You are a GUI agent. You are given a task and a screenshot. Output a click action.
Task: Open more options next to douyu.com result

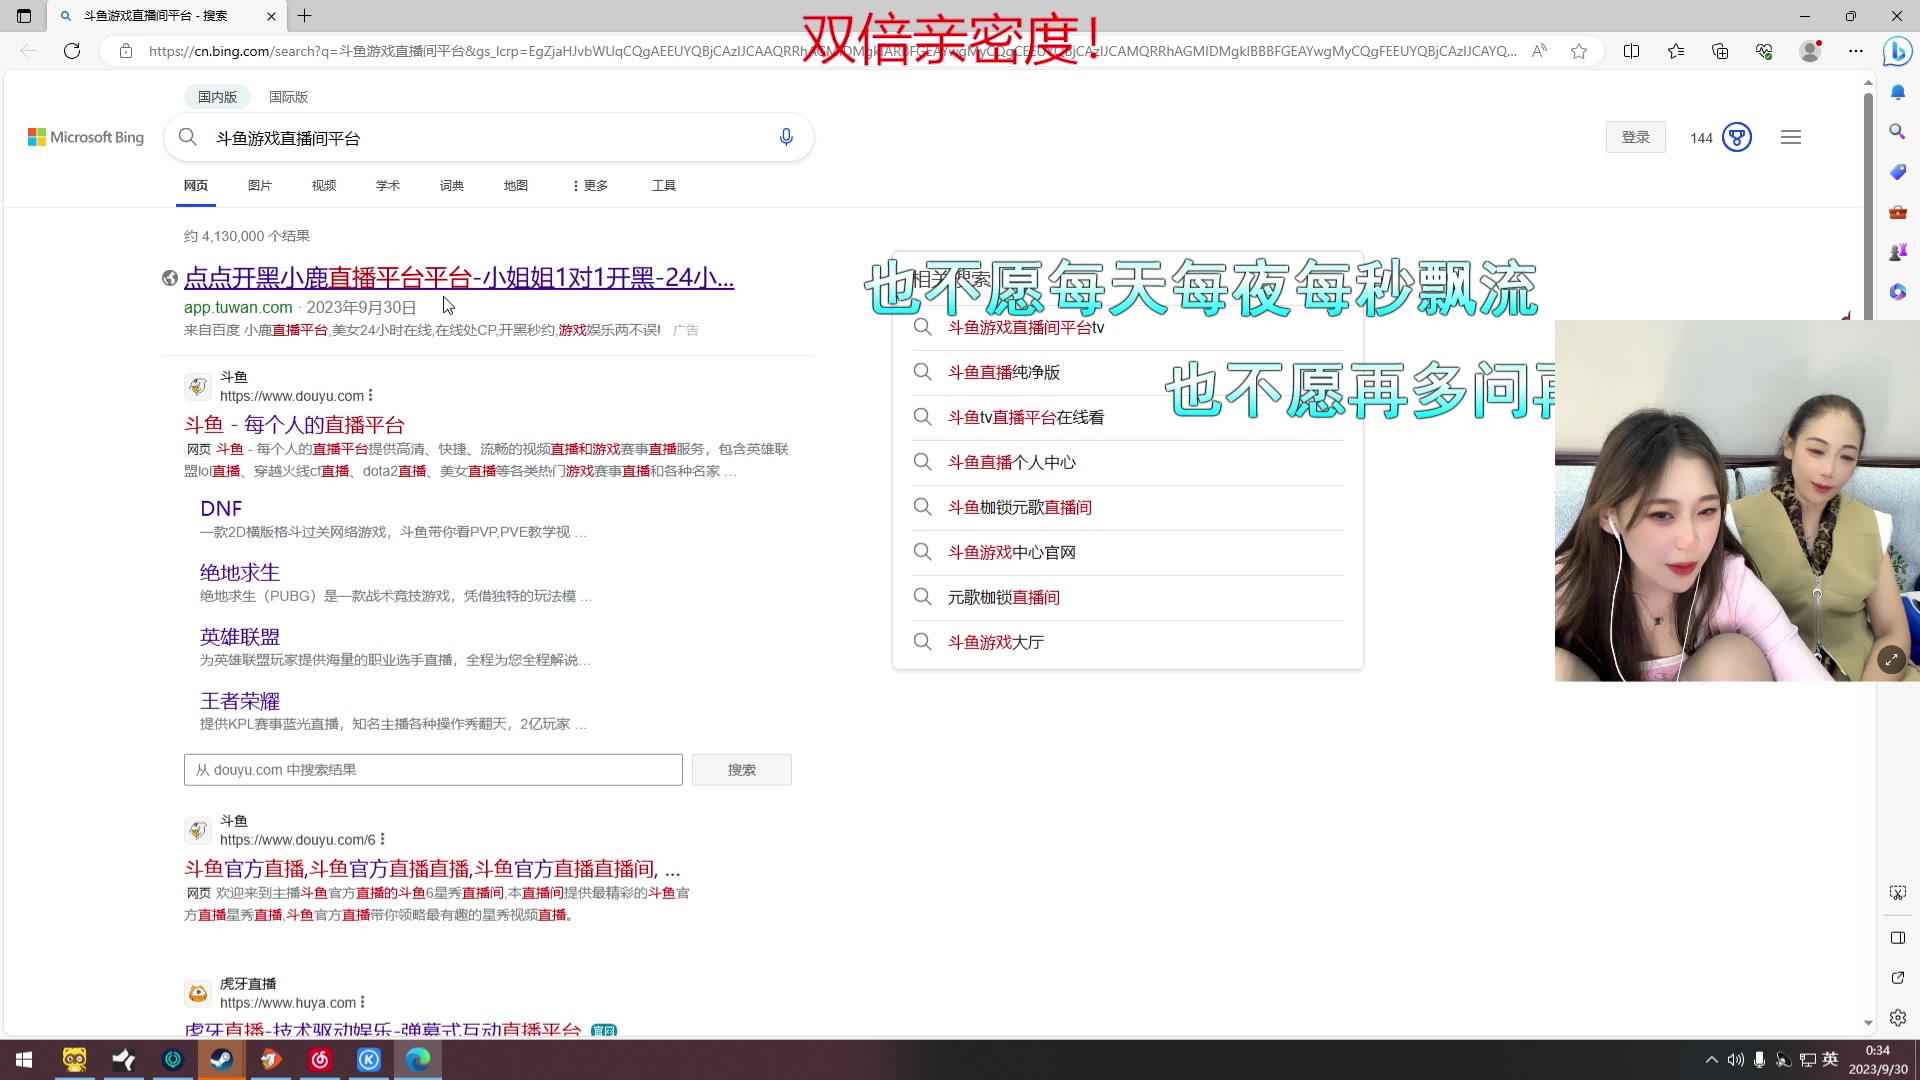371,395
